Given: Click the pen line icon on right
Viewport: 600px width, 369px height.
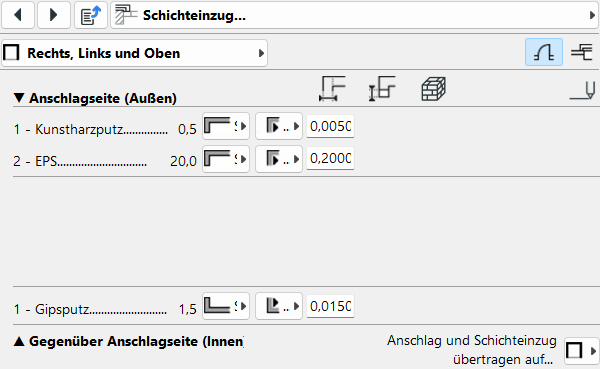Looking at the screenshot, I should (582, 90).
